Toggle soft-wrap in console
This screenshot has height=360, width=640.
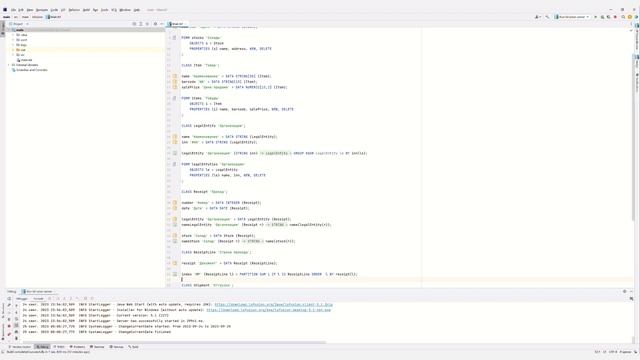click(16, 319)
